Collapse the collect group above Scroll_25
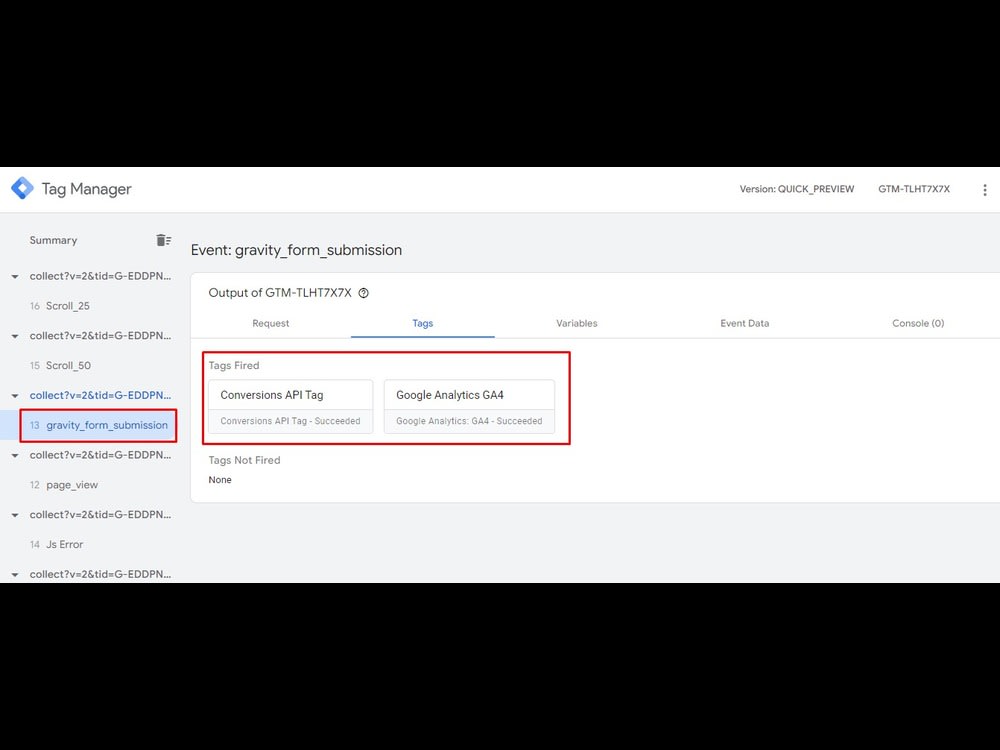Screen dimensions: 1000x750 pos(15,277)
